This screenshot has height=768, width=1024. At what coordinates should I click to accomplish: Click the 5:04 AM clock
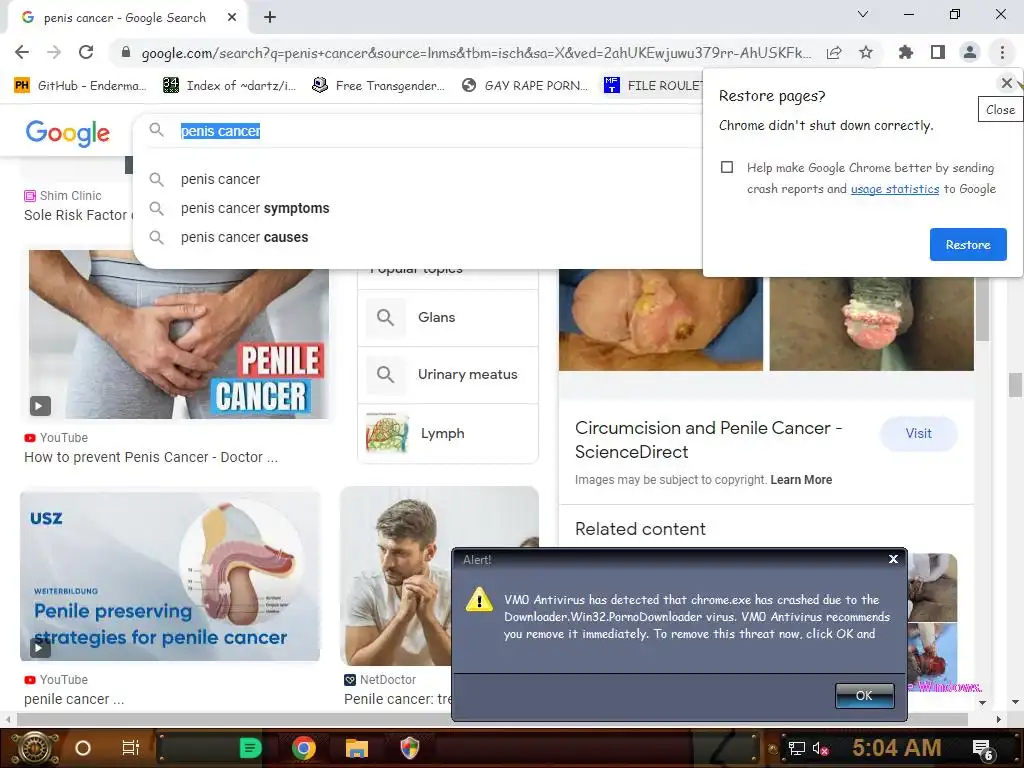click(x=897, y=747)
